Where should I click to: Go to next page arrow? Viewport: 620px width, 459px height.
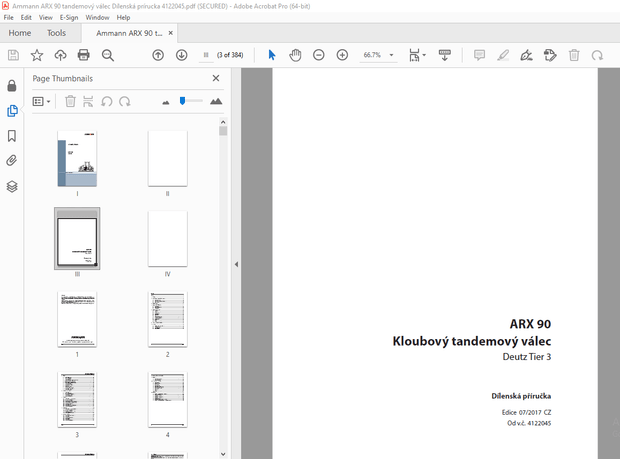click(181, 55)
